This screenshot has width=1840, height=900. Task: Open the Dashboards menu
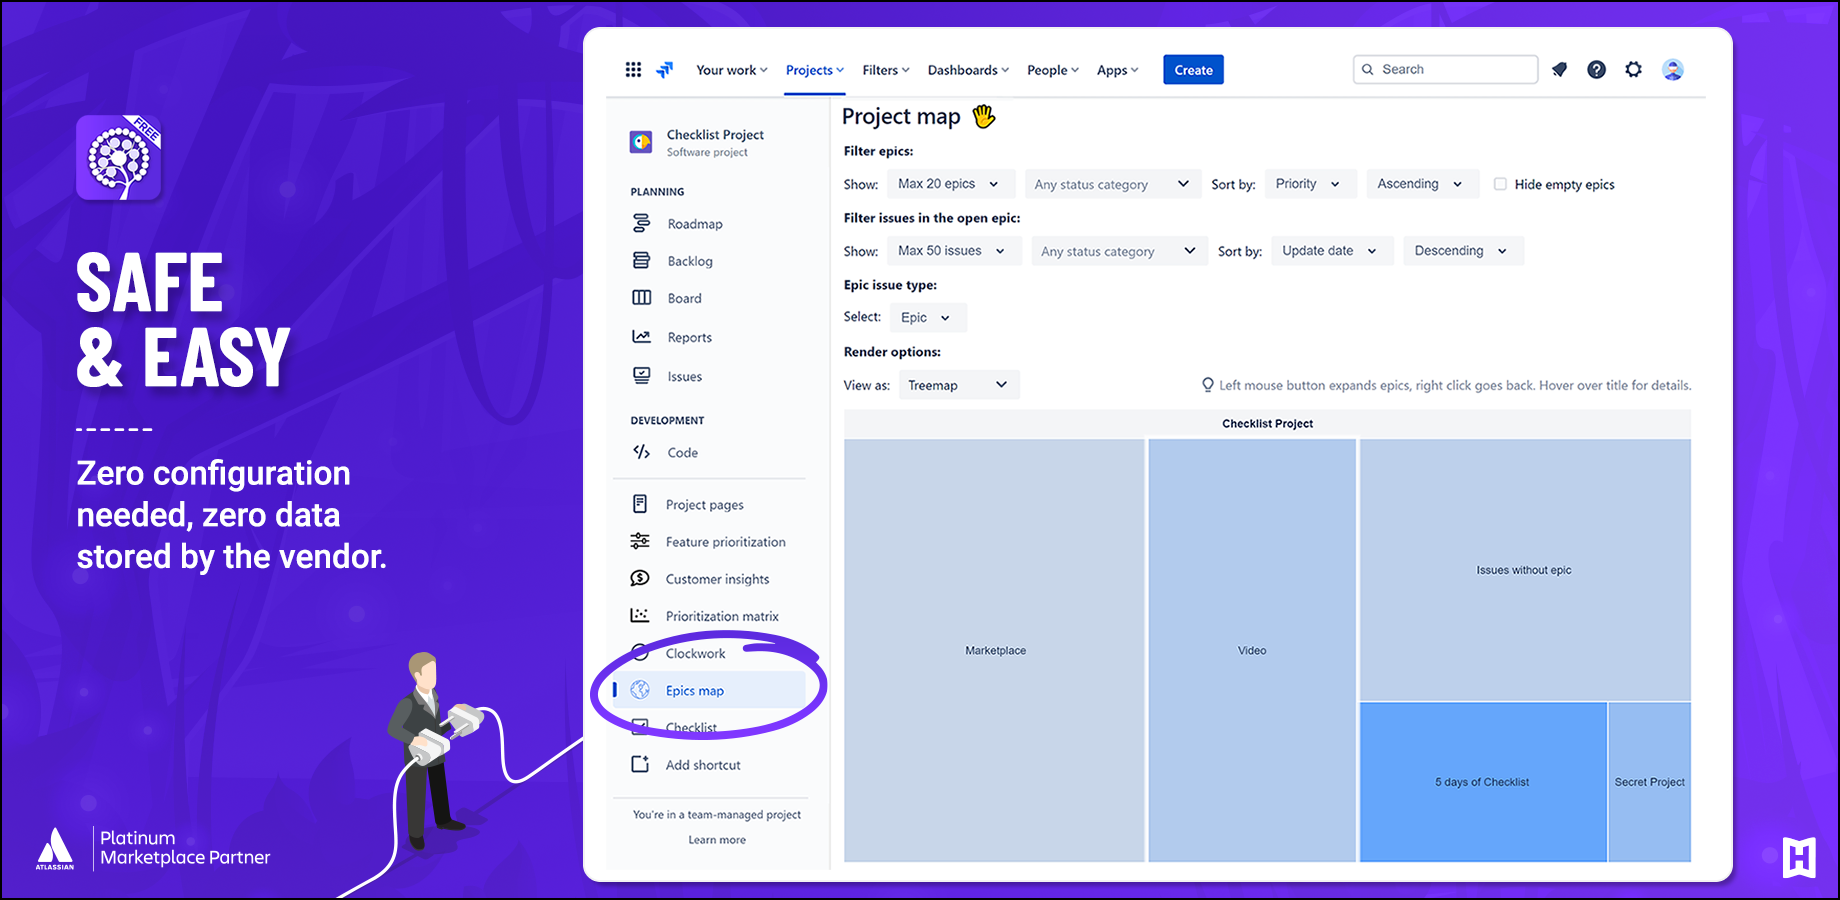(x=968, y=70)
